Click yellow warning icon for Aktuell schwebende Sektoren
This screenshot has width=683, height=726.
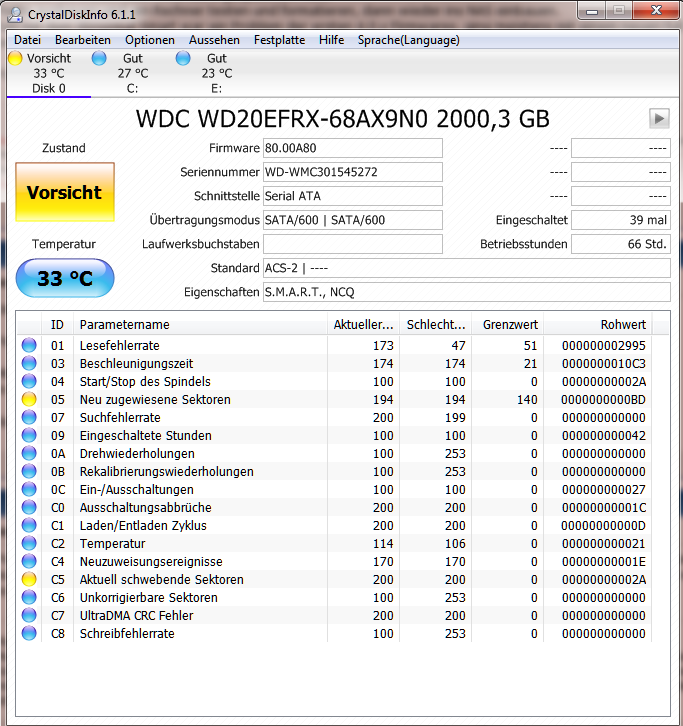(x=29, y=579)
